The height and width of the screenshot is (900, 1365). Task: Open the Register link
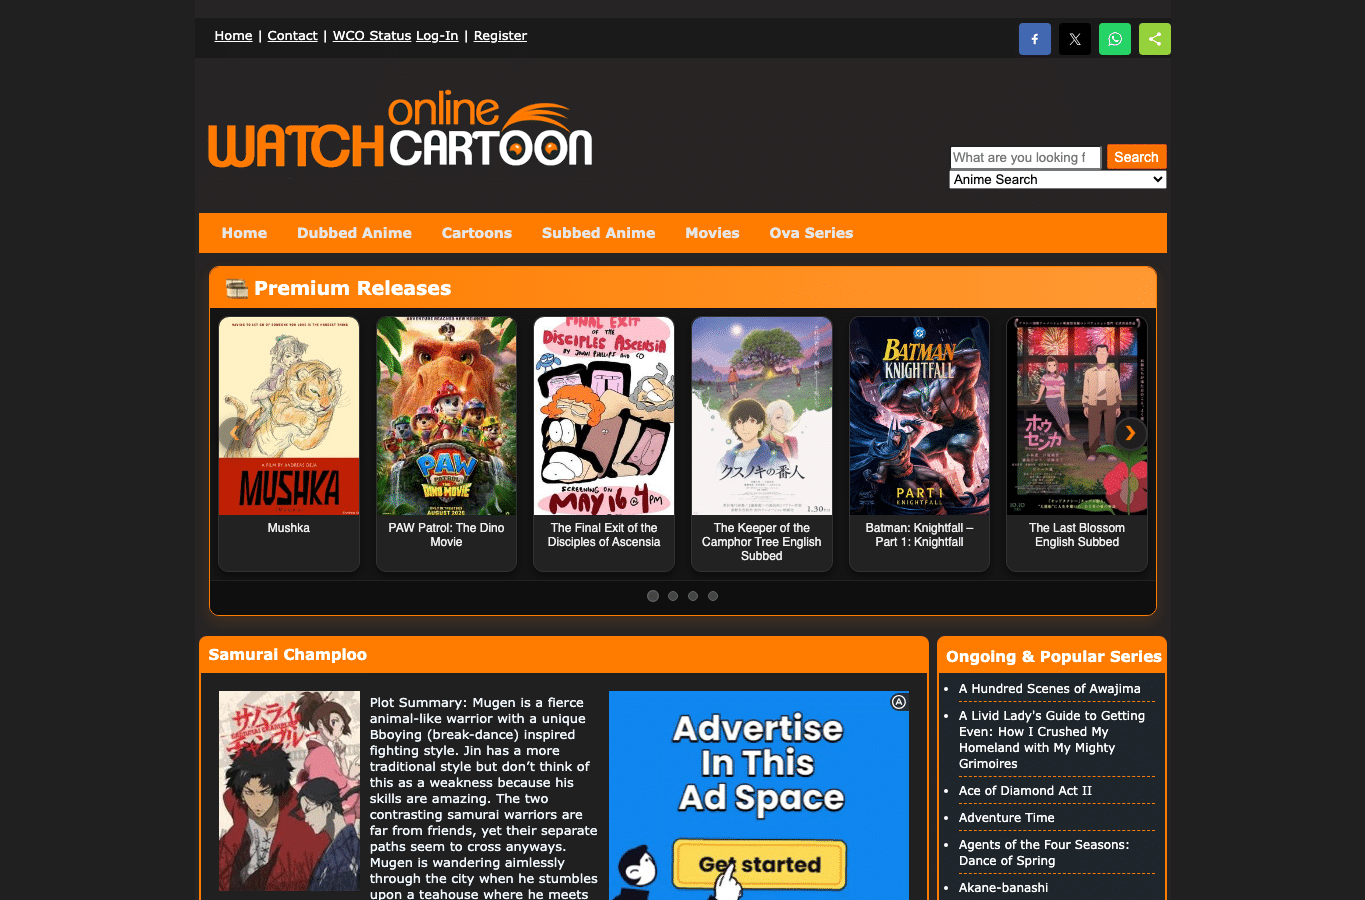tap(500, 36)
